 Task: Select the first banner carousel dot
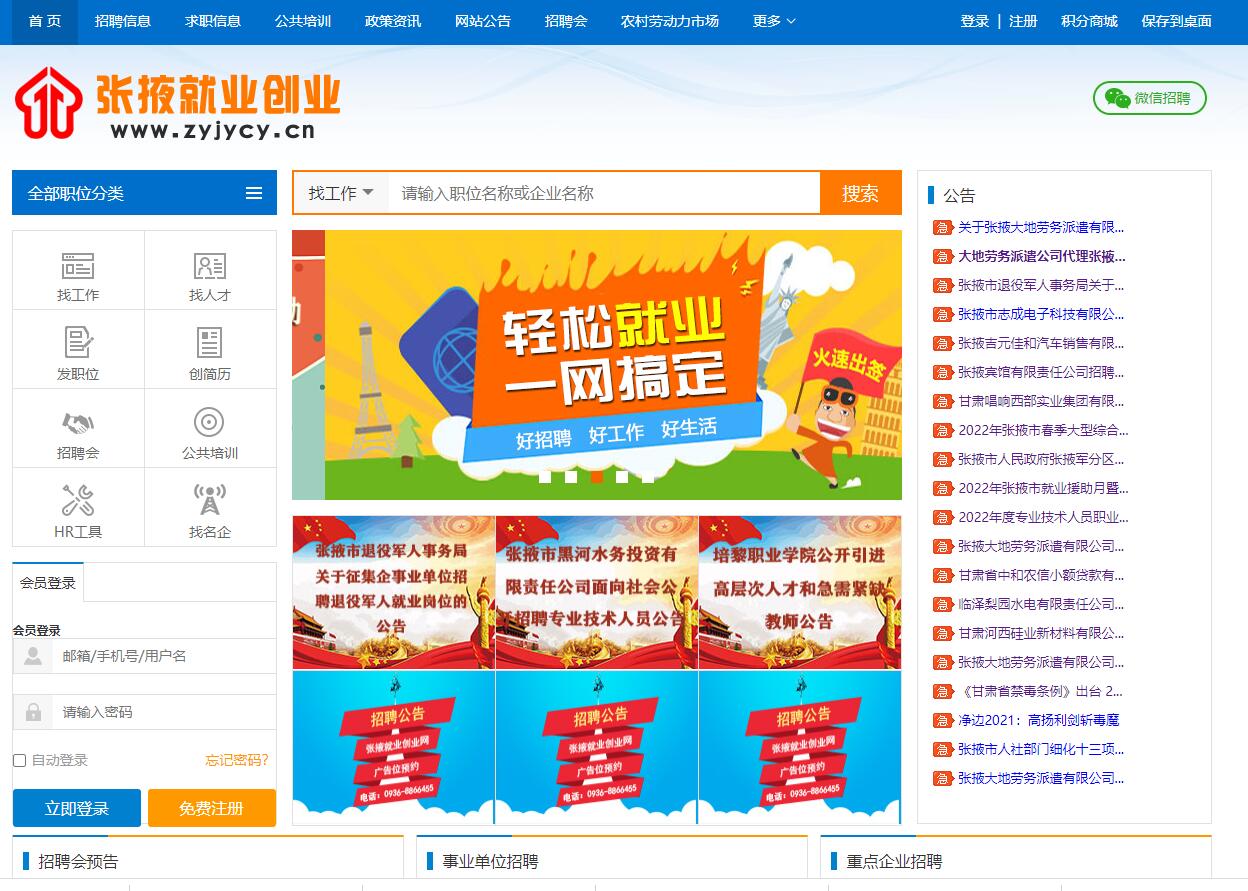click(545, 477)
